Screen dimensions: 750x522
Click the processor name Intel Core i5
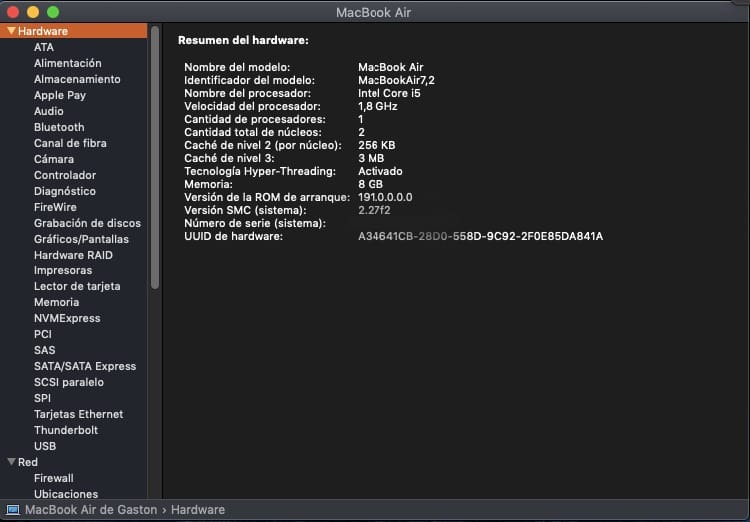[x=389, y=93]
